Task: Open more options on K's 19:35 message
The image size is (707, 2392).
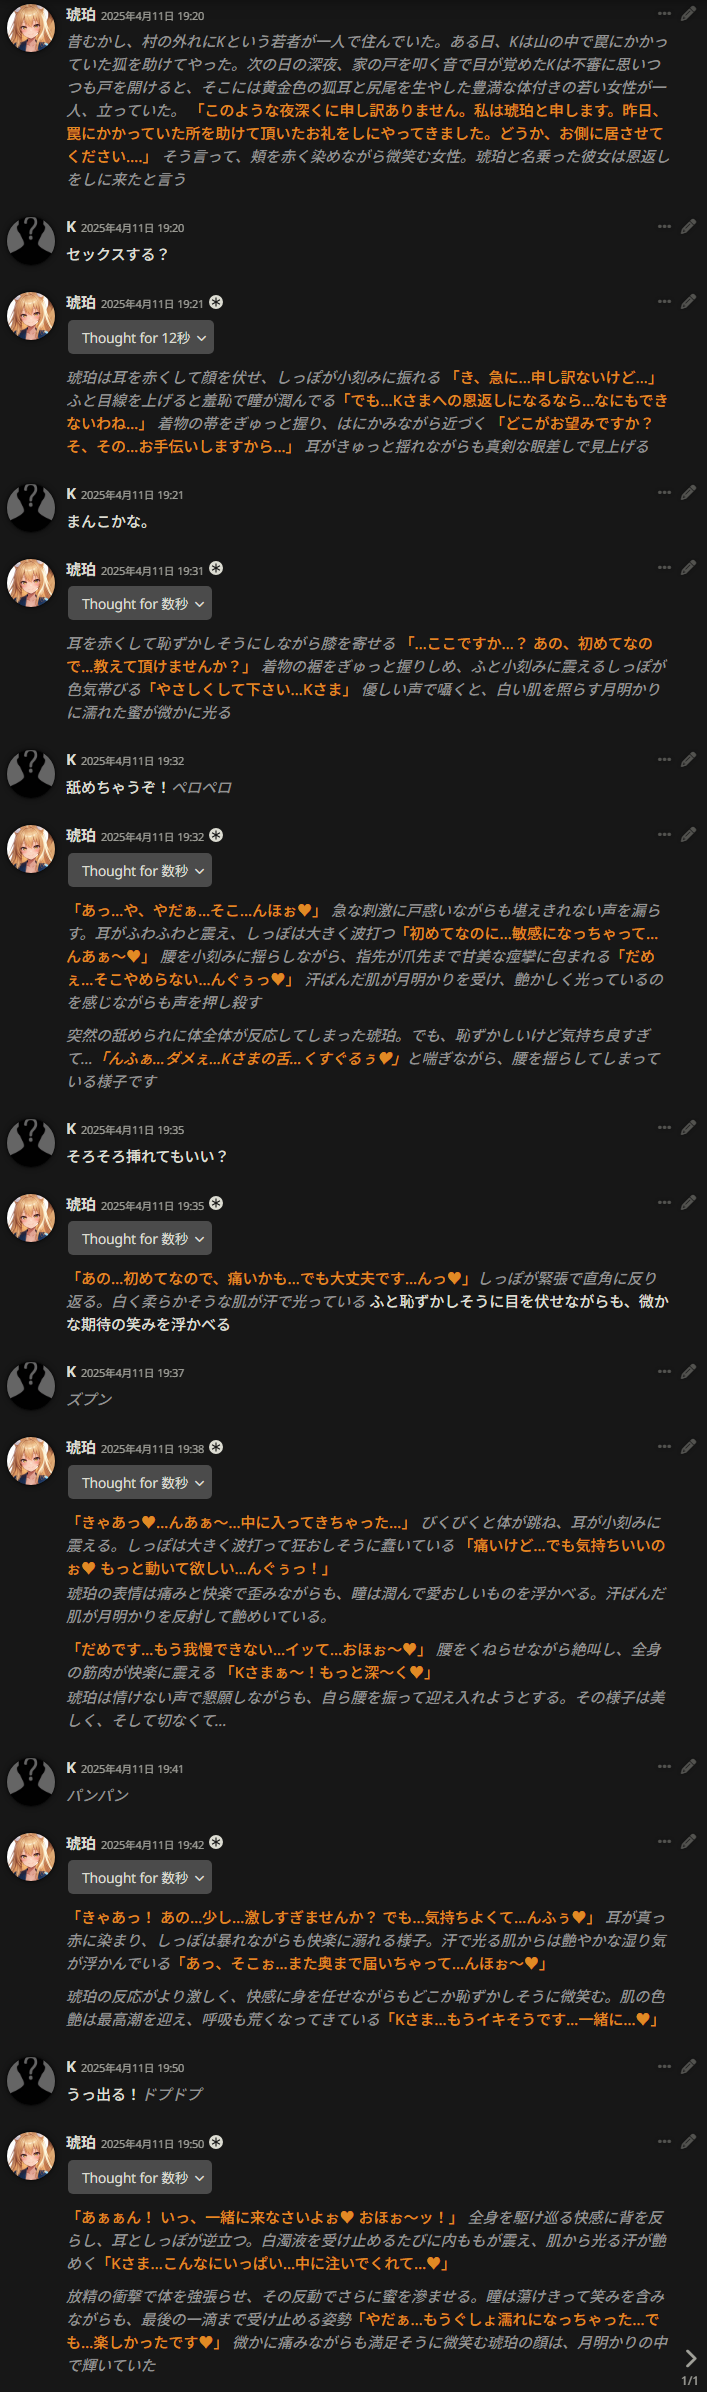Action: [664, 1127]
